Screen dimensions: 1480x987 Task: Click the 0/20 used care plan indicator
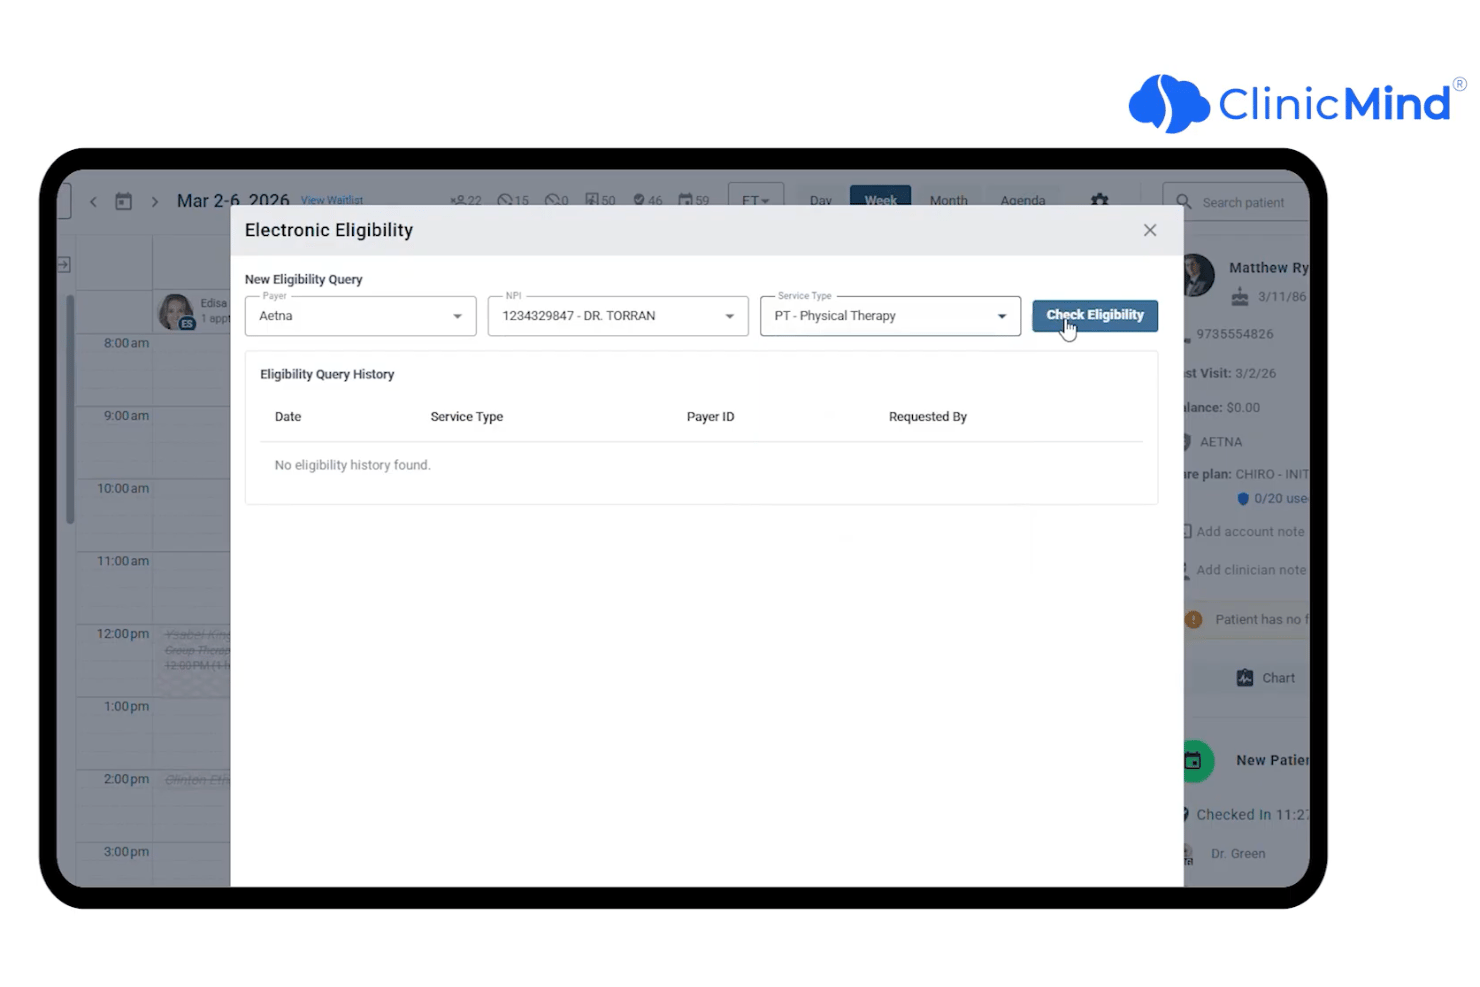point(1273,498)
